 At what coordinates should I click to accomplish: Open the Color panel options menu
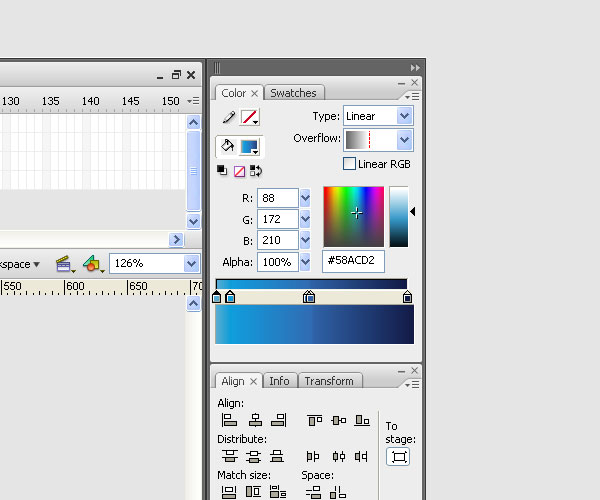click(x=412, y=96)
